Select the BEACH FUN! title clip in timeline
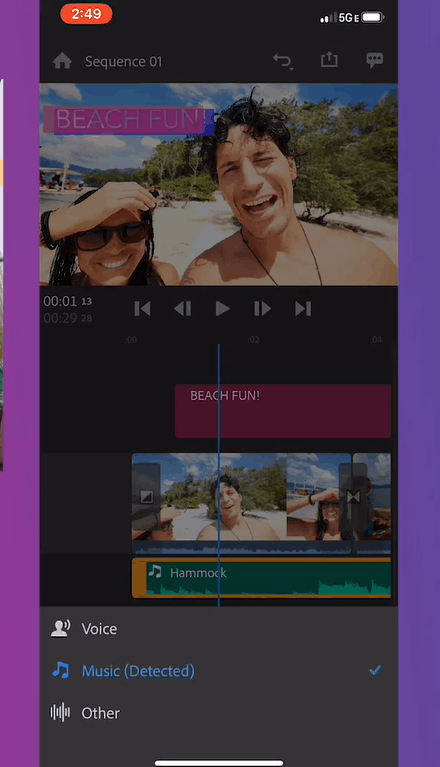440x767 pixels. [283, 411]
